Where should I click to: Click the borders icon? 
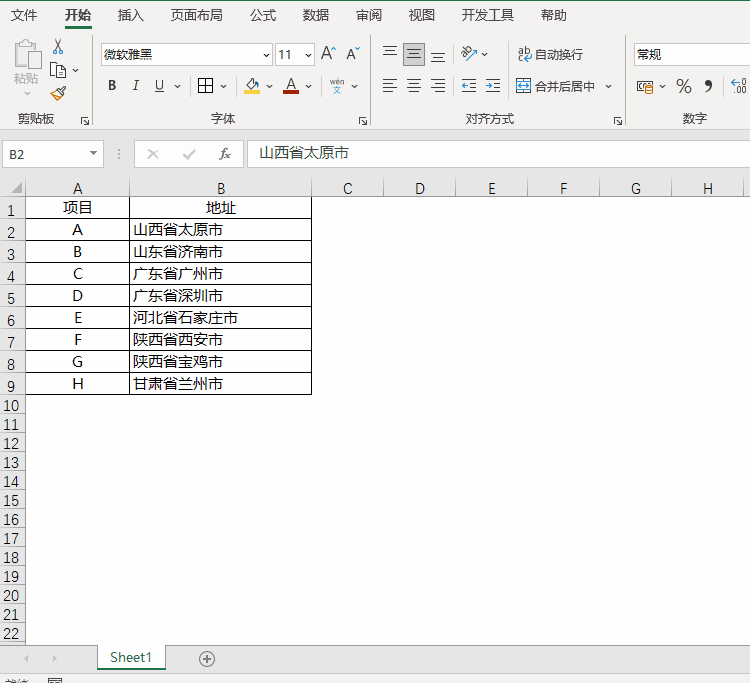click(x=205, y=86)
